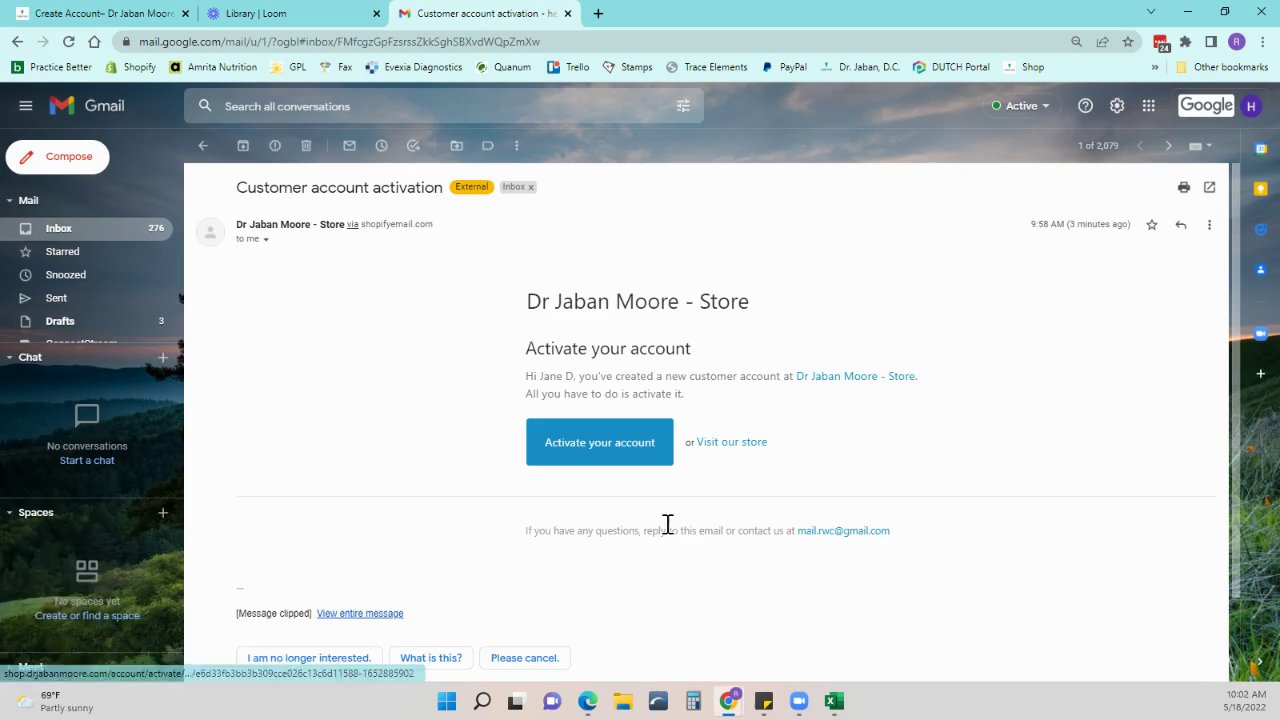Open Google Calendar in the side panel
This screenshot has height=720, width=1280.
pyautogui.click(x=1261, y=149)
